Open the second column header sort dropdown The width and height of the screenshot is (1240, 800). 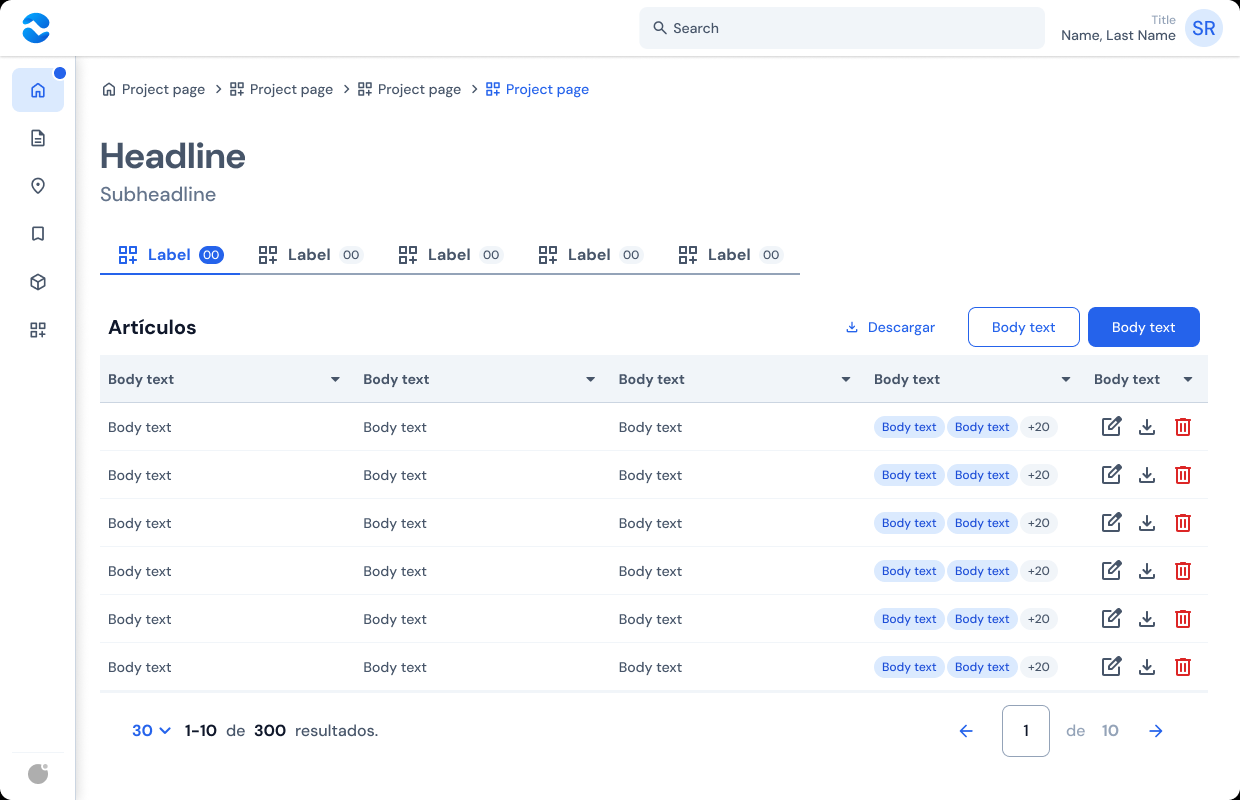pyautogui.click(x=591, y=380)
